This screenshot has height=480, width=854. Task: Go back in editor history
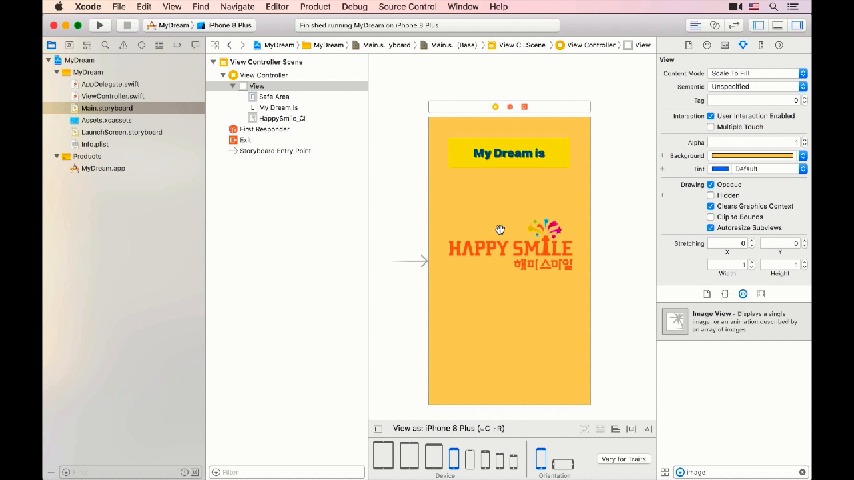[x=229, y=45]
